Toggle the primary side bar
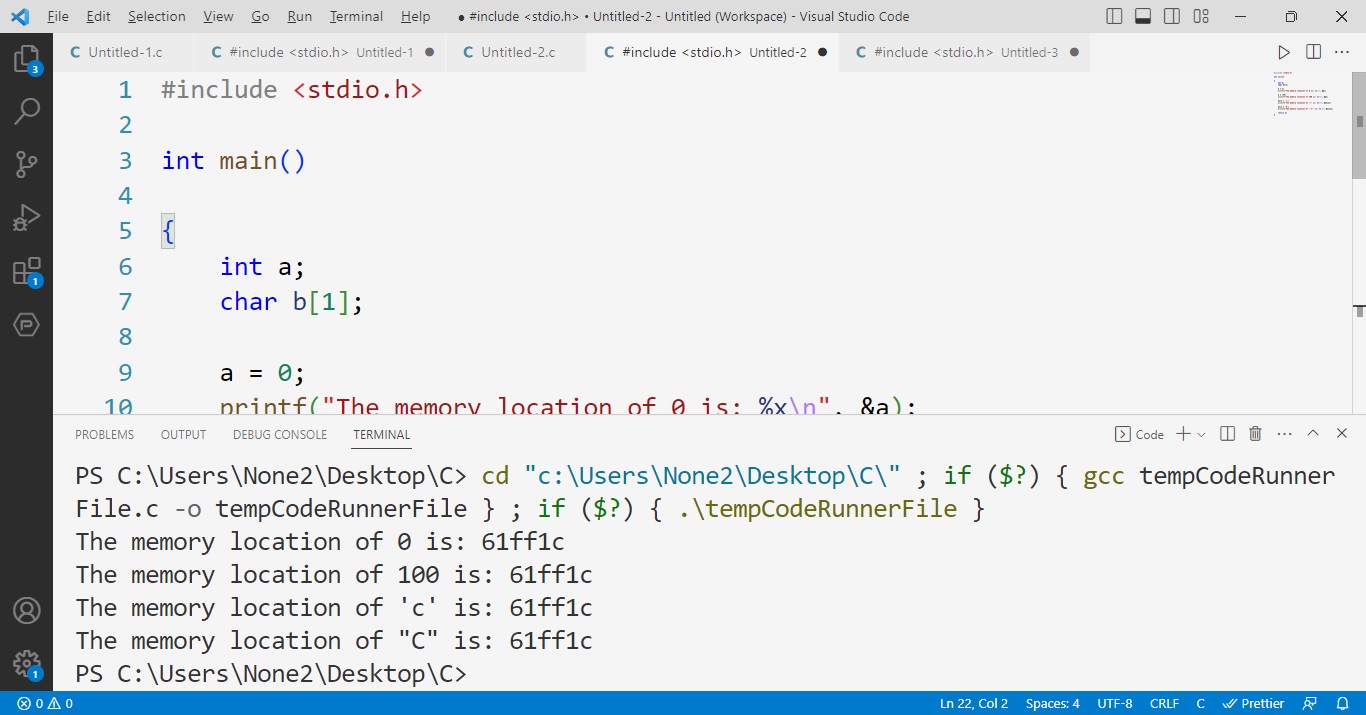Image resolution: width=1366 pixels, height=715 pixels. click(x=1114, y=16)
